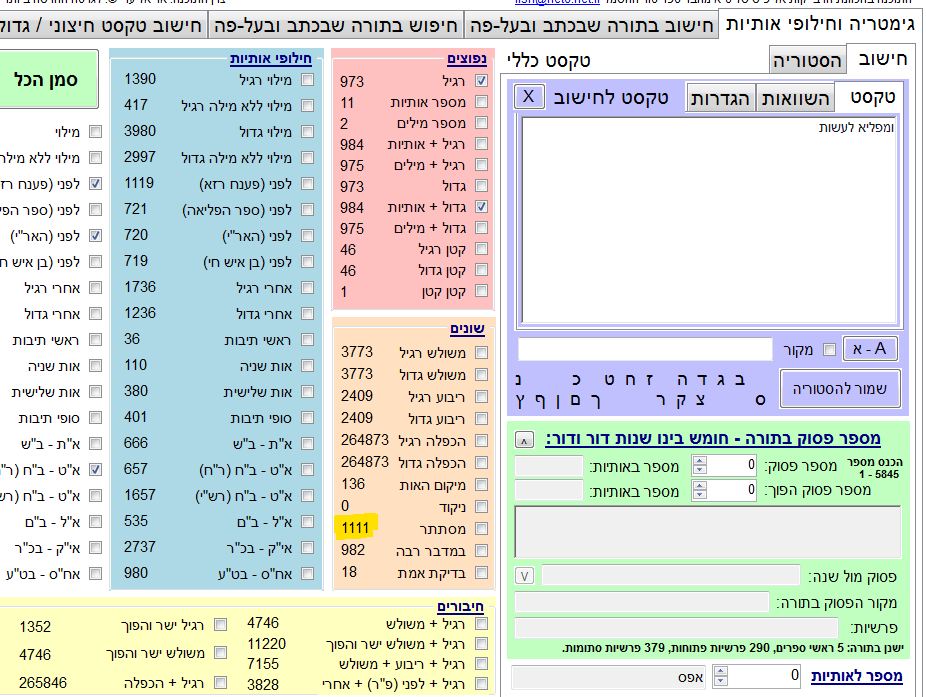Click the down arrow of the מספר פסוק הפוך spinner
Image resolution: width=926 pixels, height=697 pixels.
[x=700, y=495]
